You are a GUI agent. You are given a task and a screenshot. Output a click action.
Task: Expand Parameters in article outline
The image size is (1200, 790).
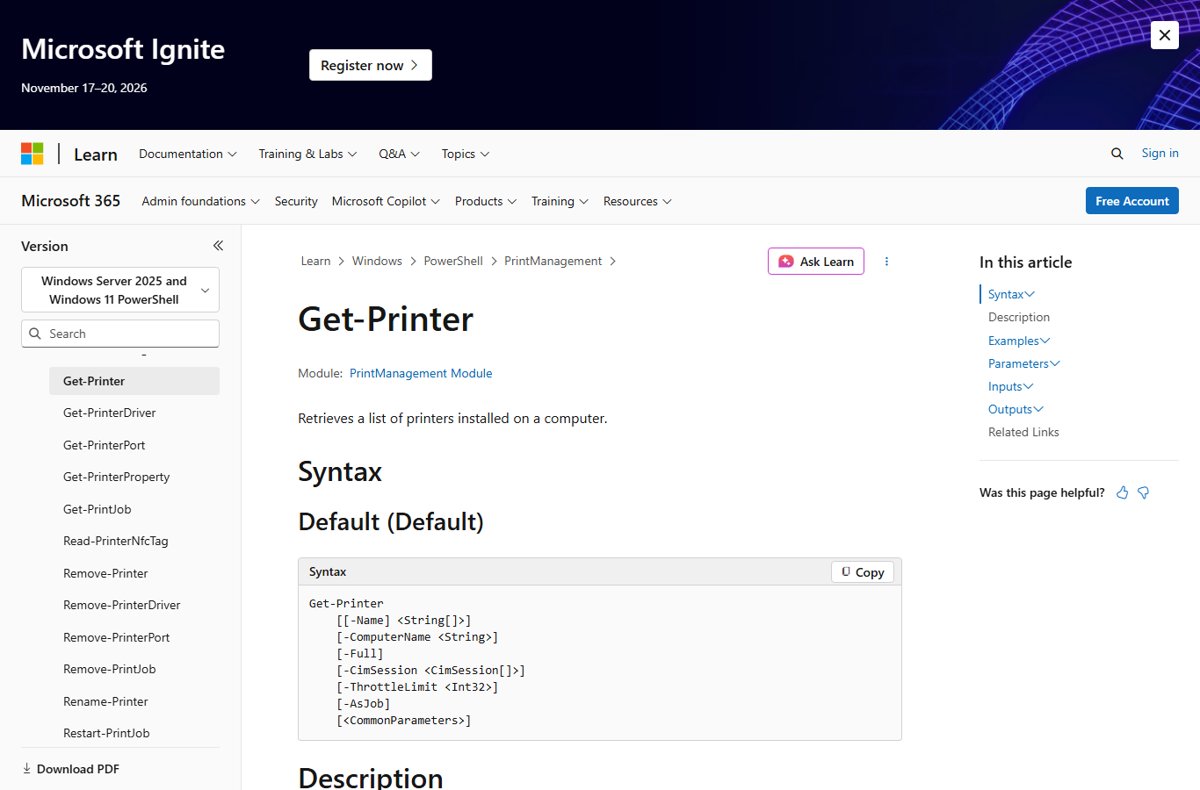(x=1024, y=363)
